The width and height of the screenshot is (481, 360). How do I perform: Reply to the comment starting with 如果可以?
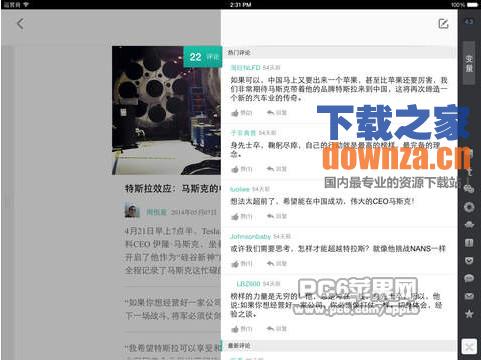(x=277, y=113)
